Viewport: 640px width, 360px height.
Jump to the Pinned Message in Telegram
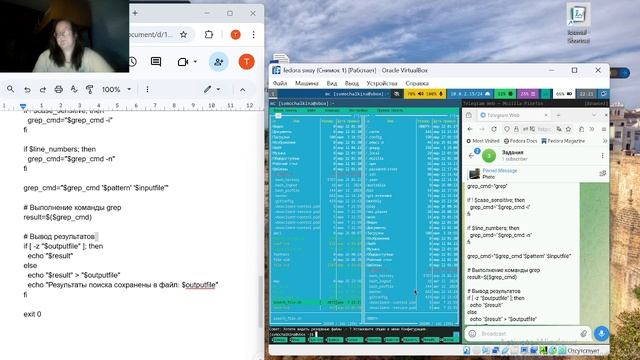(500, 173)
